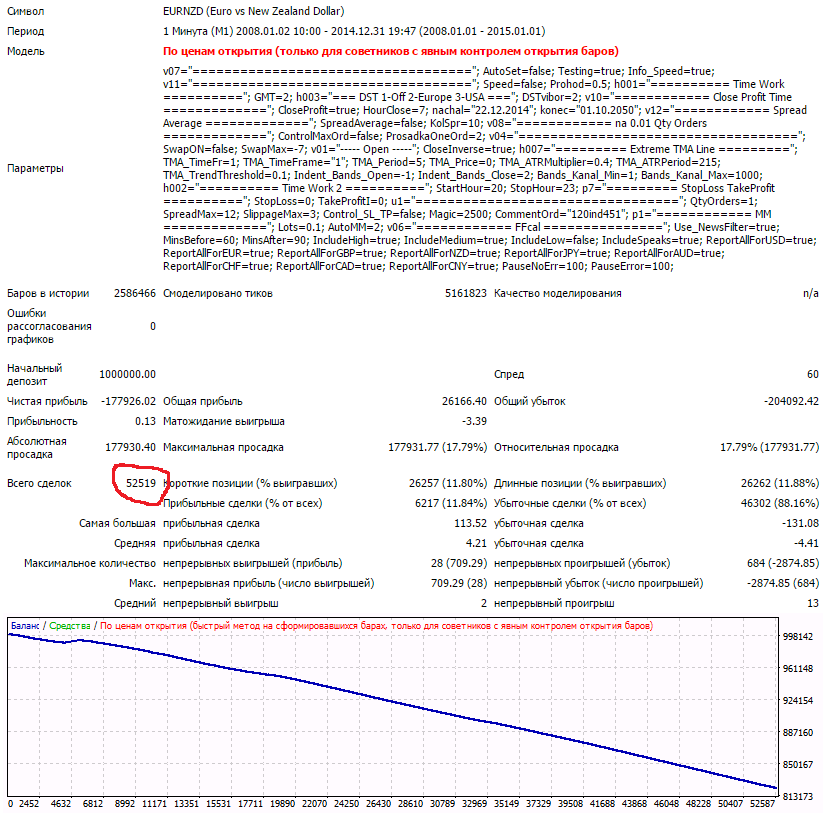830x813 pixels.
Task: Click bars in history value 2586466
Action: pos(135,293)
